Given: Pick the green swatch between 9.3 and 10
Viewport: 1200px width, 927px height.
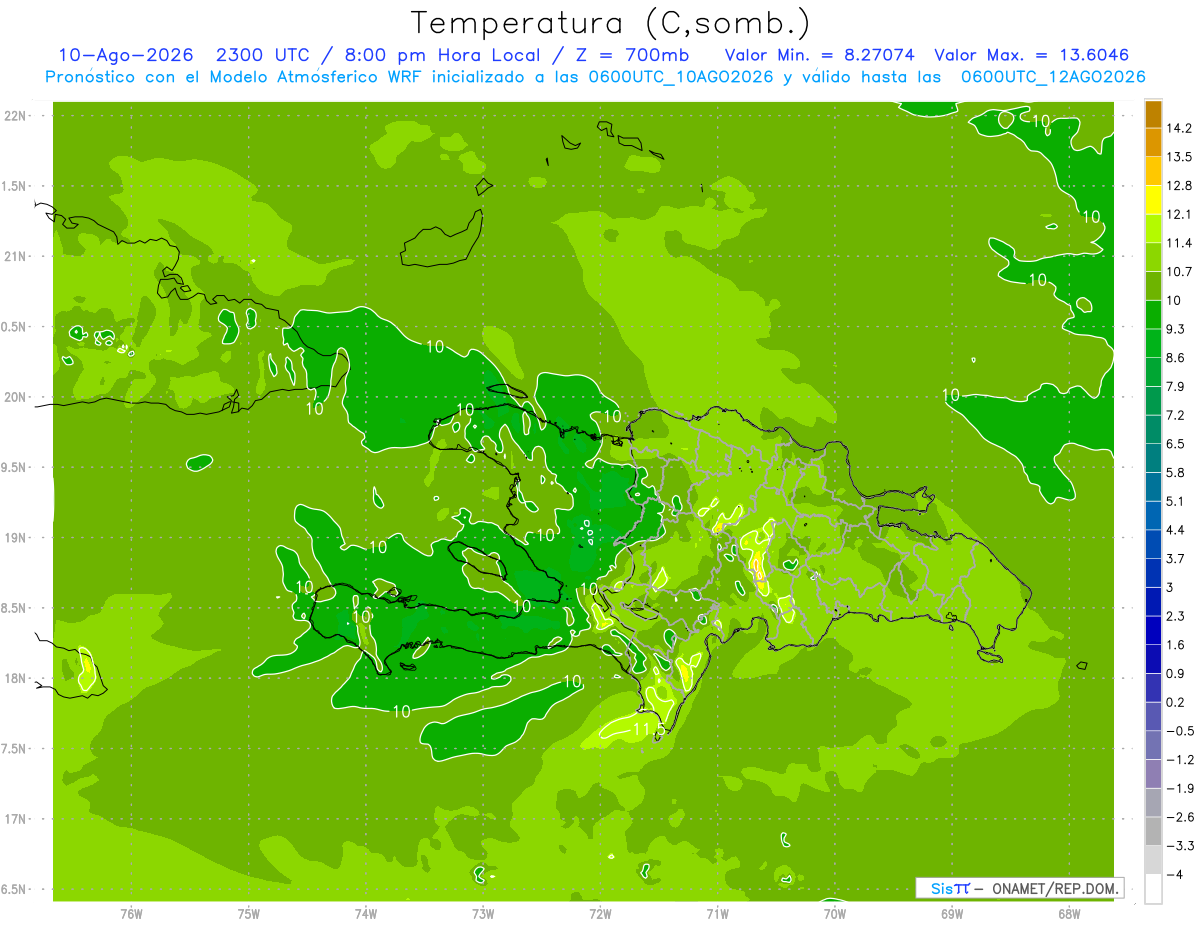Looking at the screenshot, I should [1153, 315].
